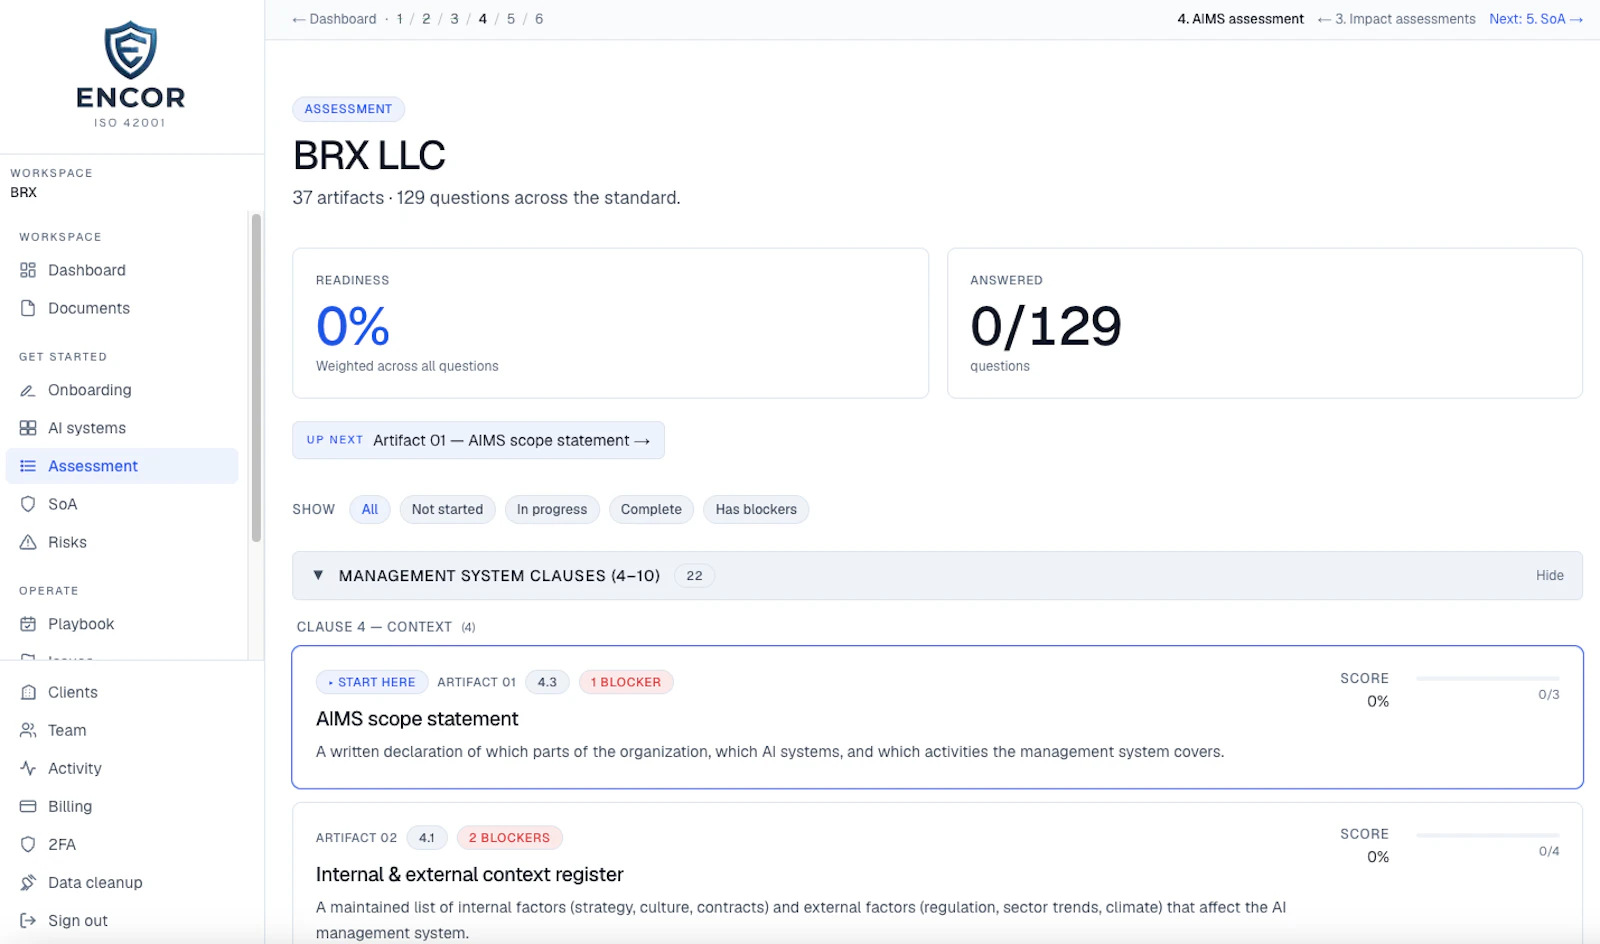
Task: Open Internal & external context register
Action: click(x=469, y=875)
